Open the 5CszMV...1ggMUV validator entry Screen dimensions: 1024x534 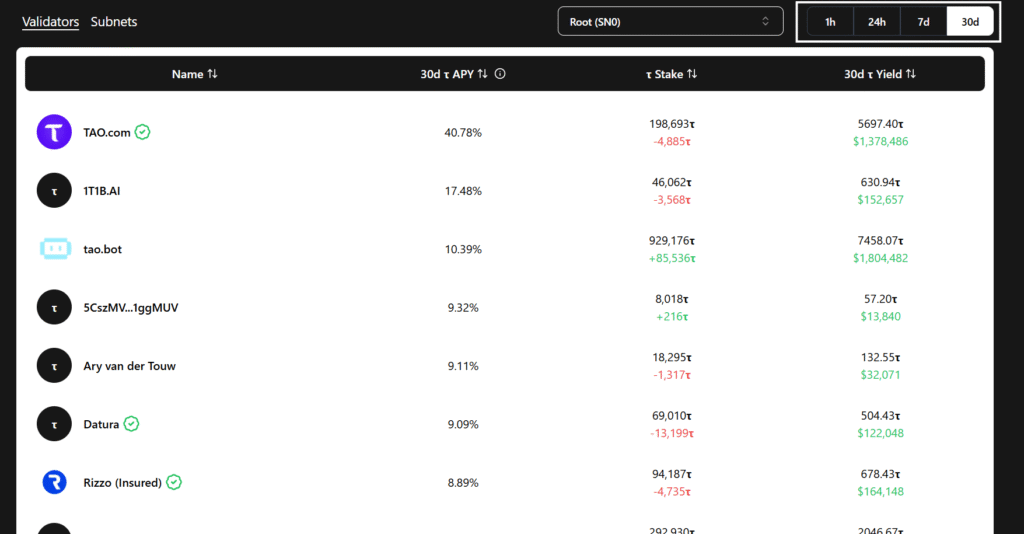[130, 308]
